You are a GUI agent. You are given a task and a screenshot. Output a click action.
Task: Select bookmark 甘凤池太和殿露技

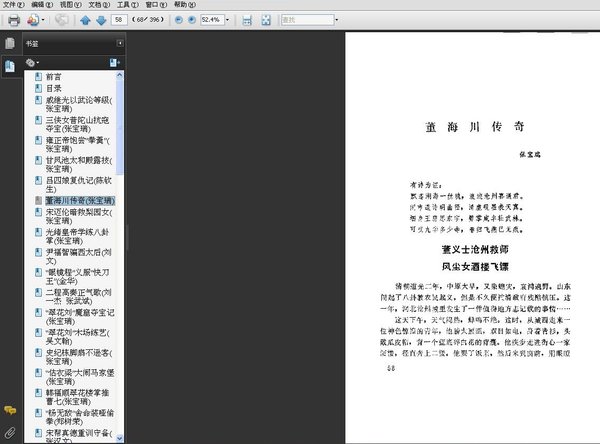[79, 165]
